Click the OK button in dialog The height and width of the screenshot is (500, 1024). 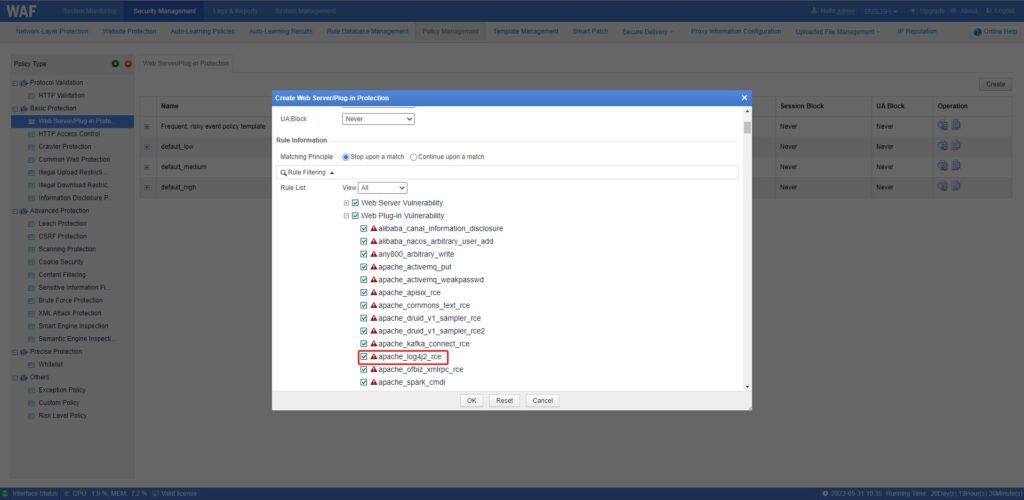472,401
